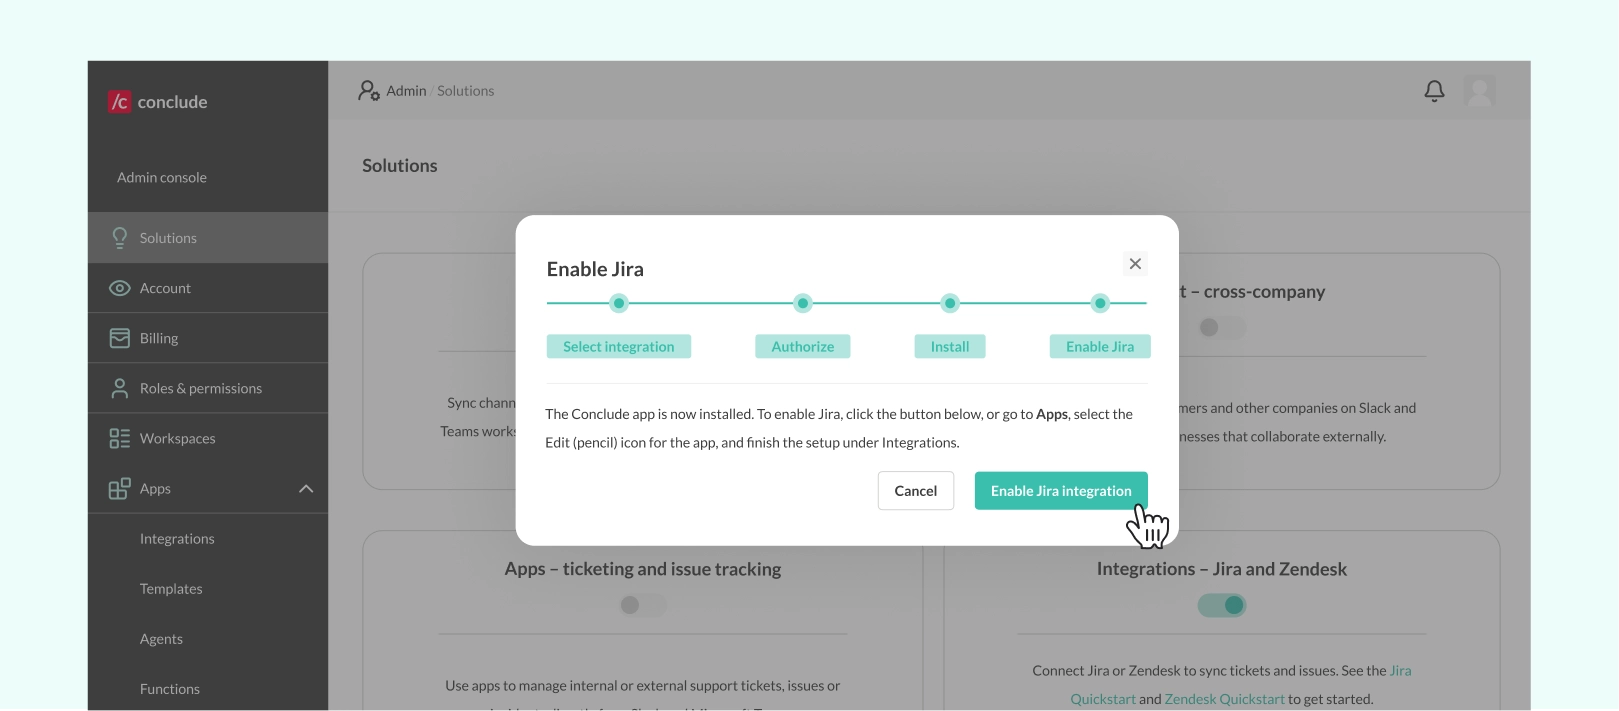Click the Enable Jira integration button

1061,491
